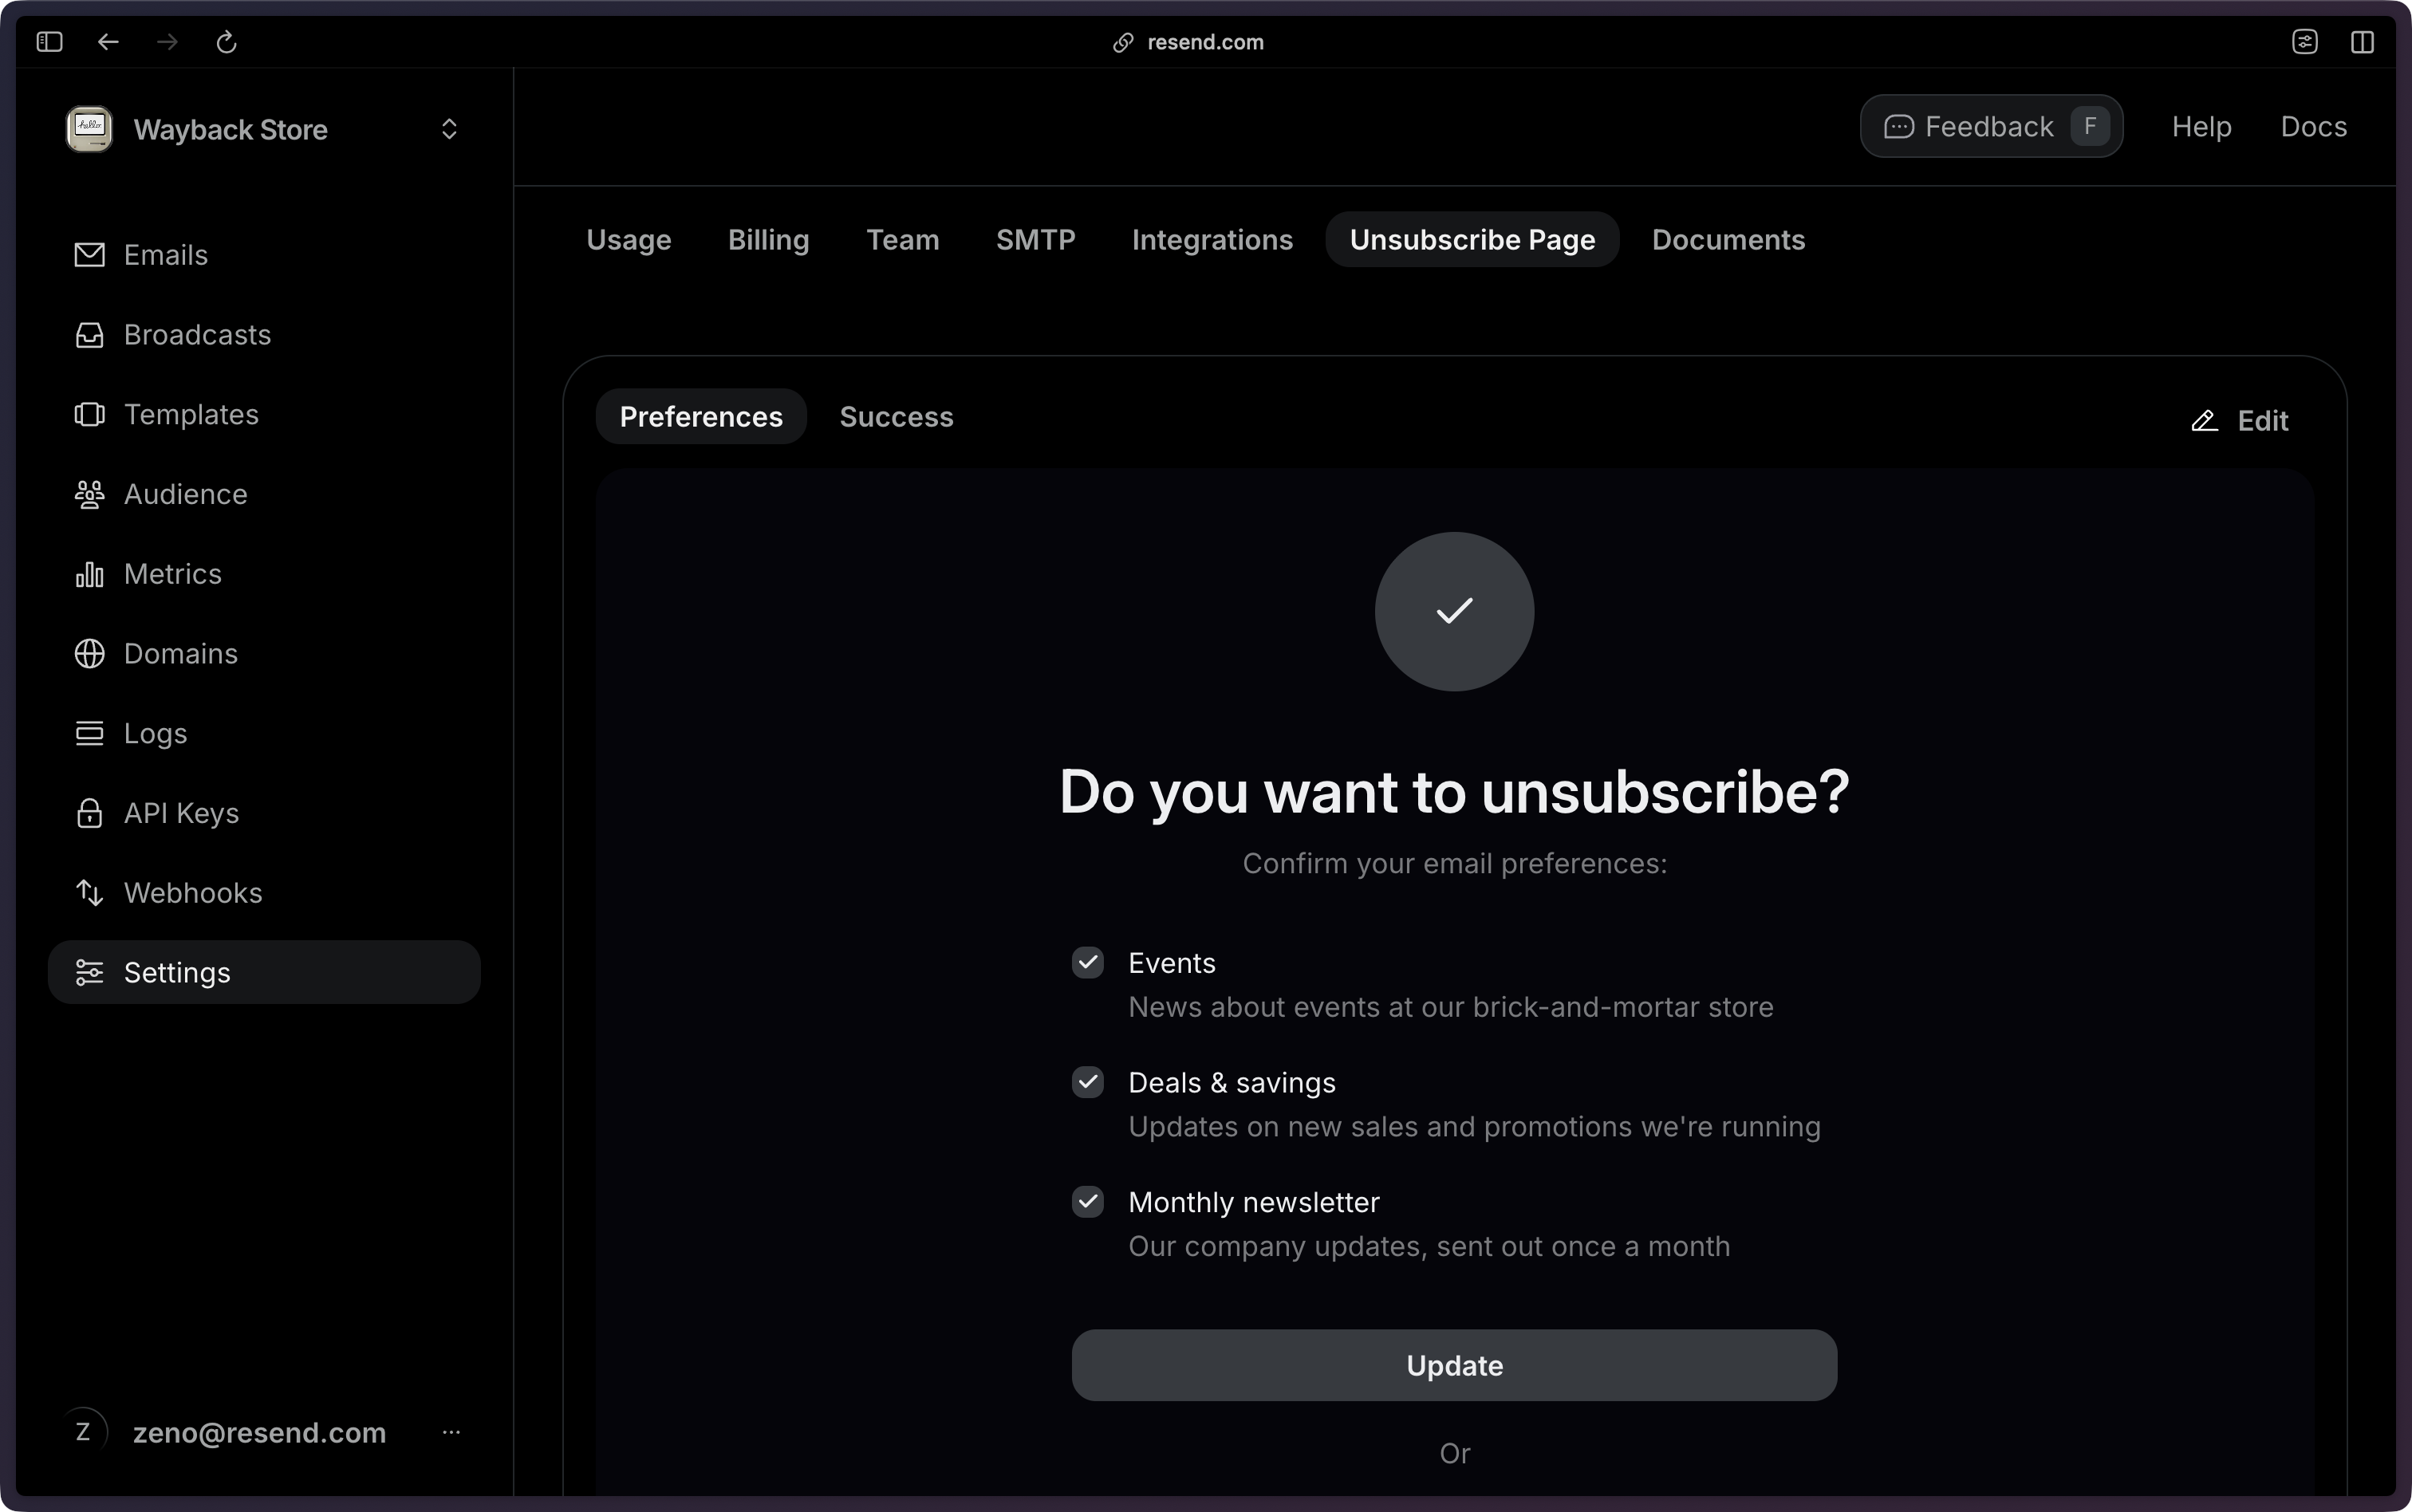Switch to the Billing tab

tap(768, 240)
